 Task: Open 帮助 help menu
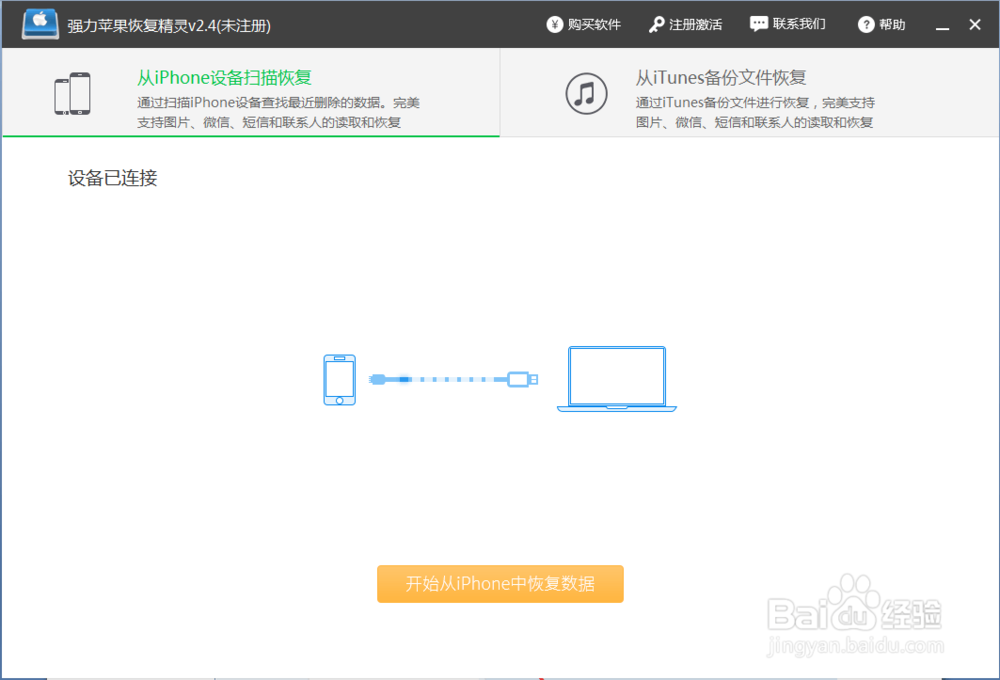881,24
